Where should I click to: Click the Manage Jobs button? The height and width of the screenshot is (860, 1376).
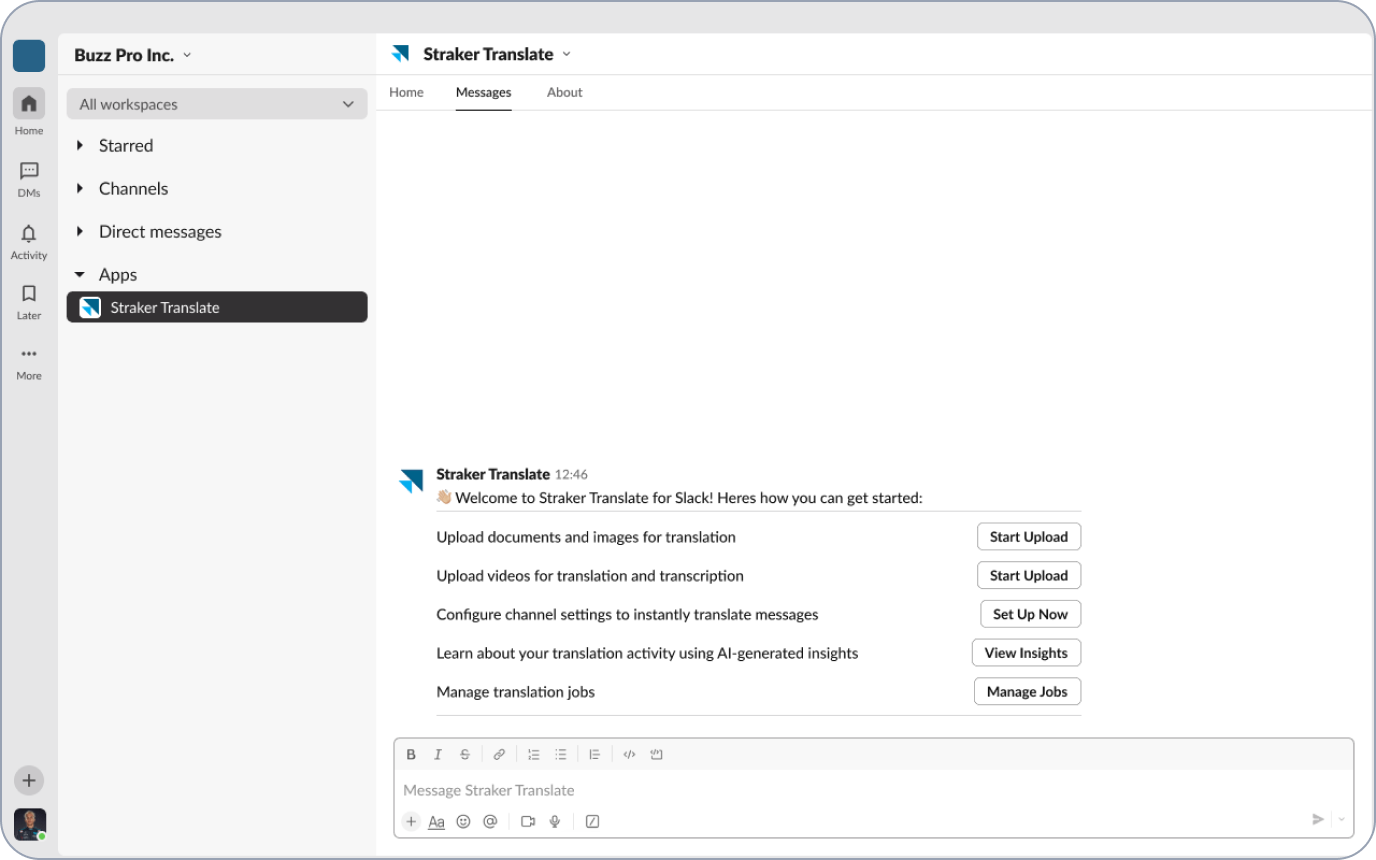click(x=1027, y=692)
